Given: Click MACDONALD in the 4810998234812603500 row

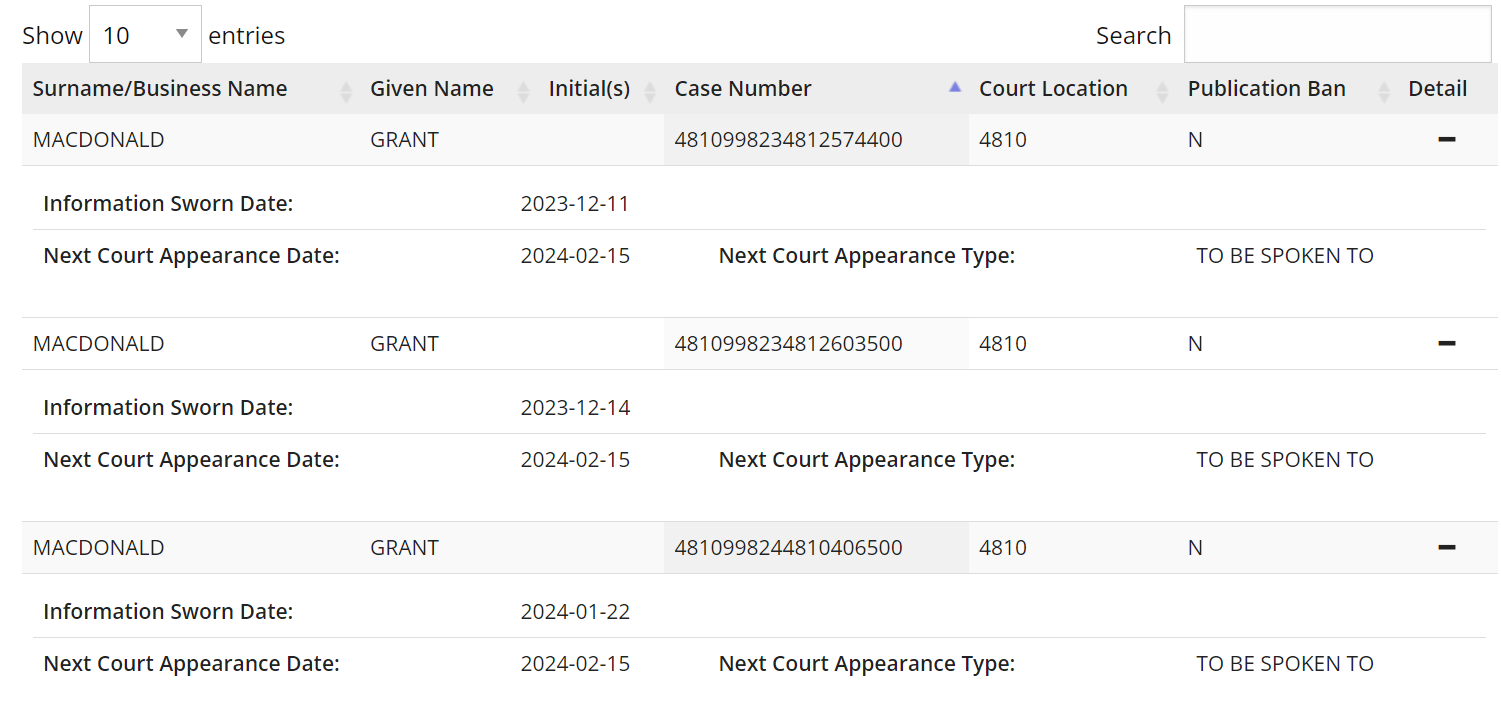Looking at the screenshot, I should tap(99, 344).
